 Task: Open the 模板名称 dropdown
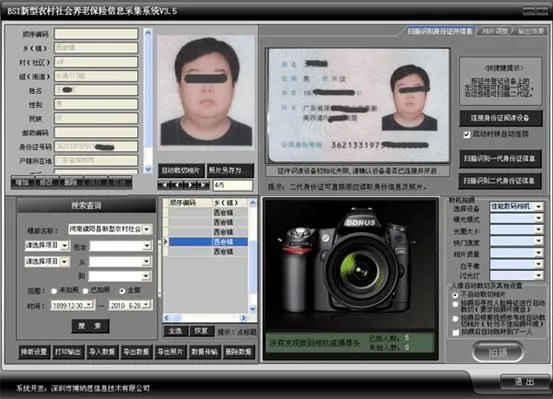tap(147, 229)
